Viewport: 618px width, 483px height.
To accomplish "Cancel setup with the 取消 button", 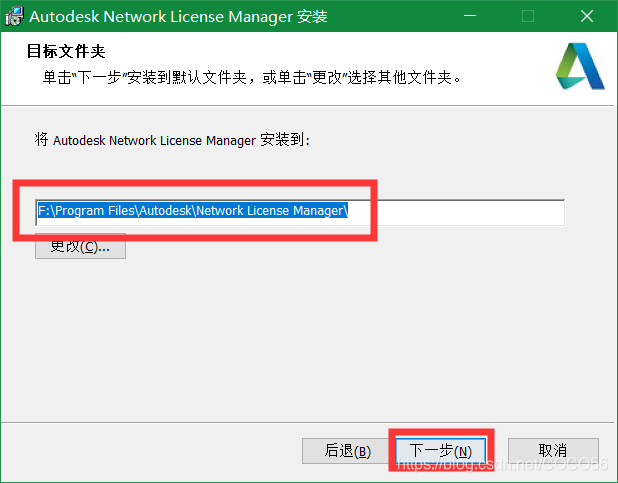I will pyautogui.click(x=553, y=451).
